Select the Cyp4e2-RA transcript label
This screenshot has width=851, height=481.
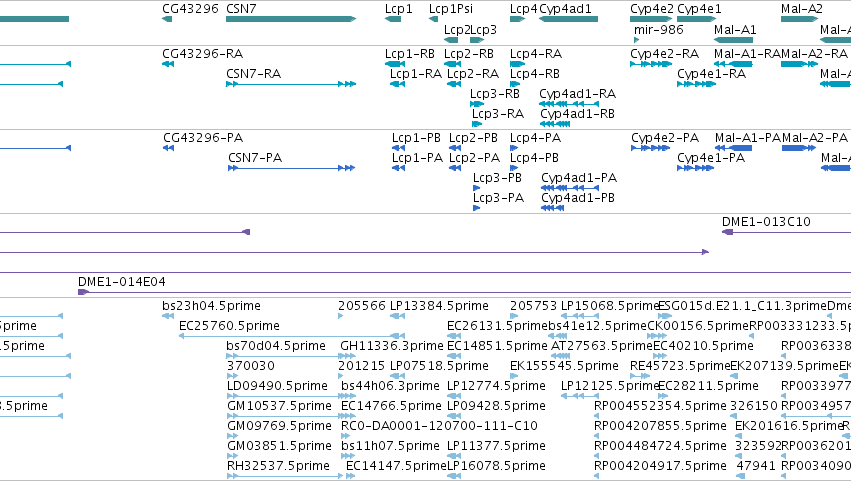664,54
